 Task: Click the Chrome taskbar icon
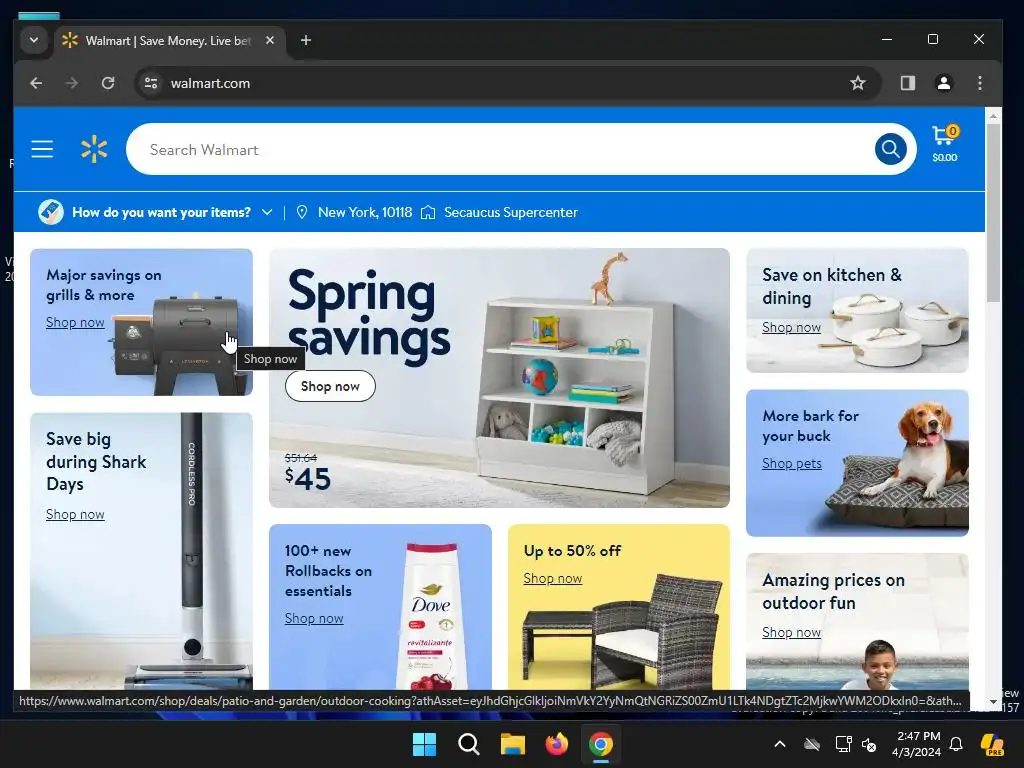click(601, 744)
